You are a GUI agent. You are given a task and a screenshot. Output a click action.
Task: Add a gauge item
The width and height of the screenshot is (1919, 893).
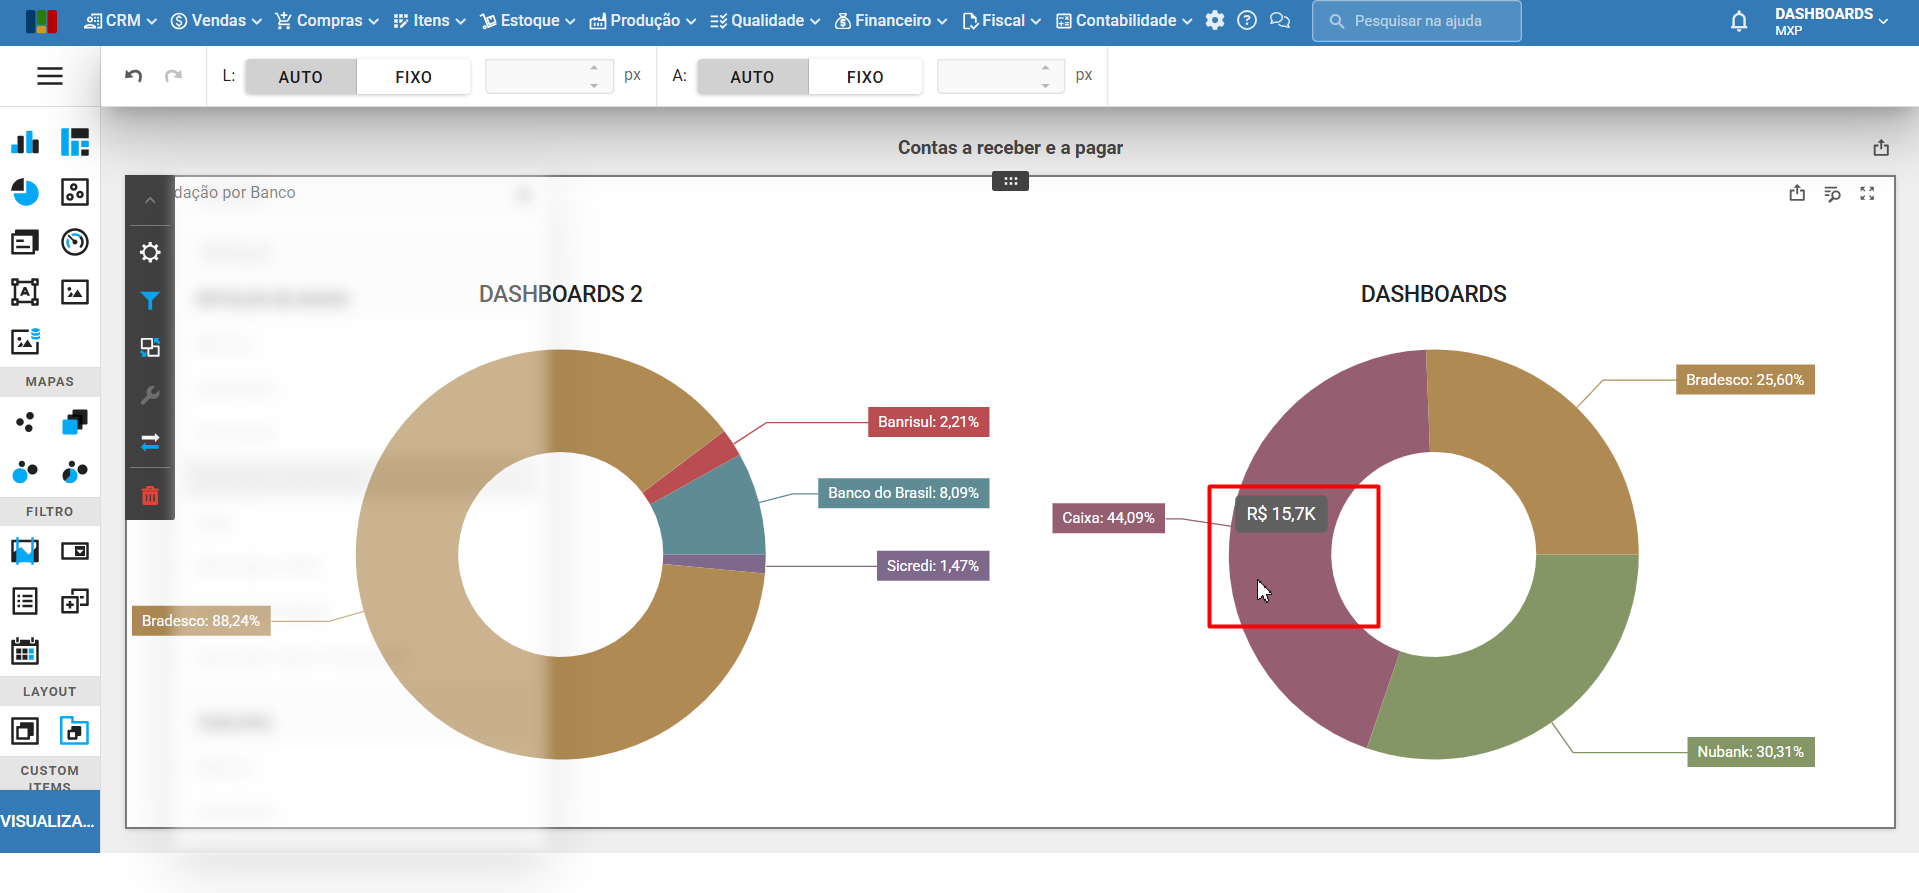[75, 242]
